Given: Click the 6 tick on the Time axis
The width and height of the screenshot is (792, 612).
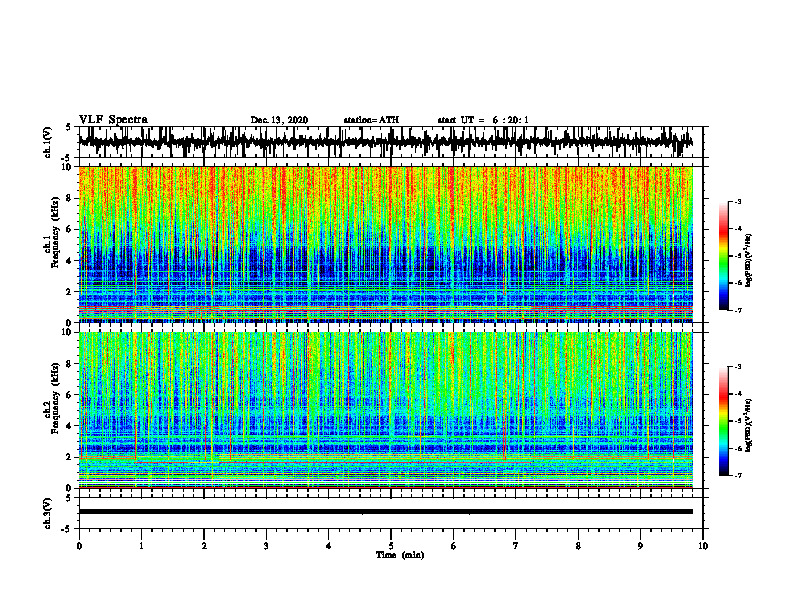Looking at the screenshot, I should click(x=453, y=546).
